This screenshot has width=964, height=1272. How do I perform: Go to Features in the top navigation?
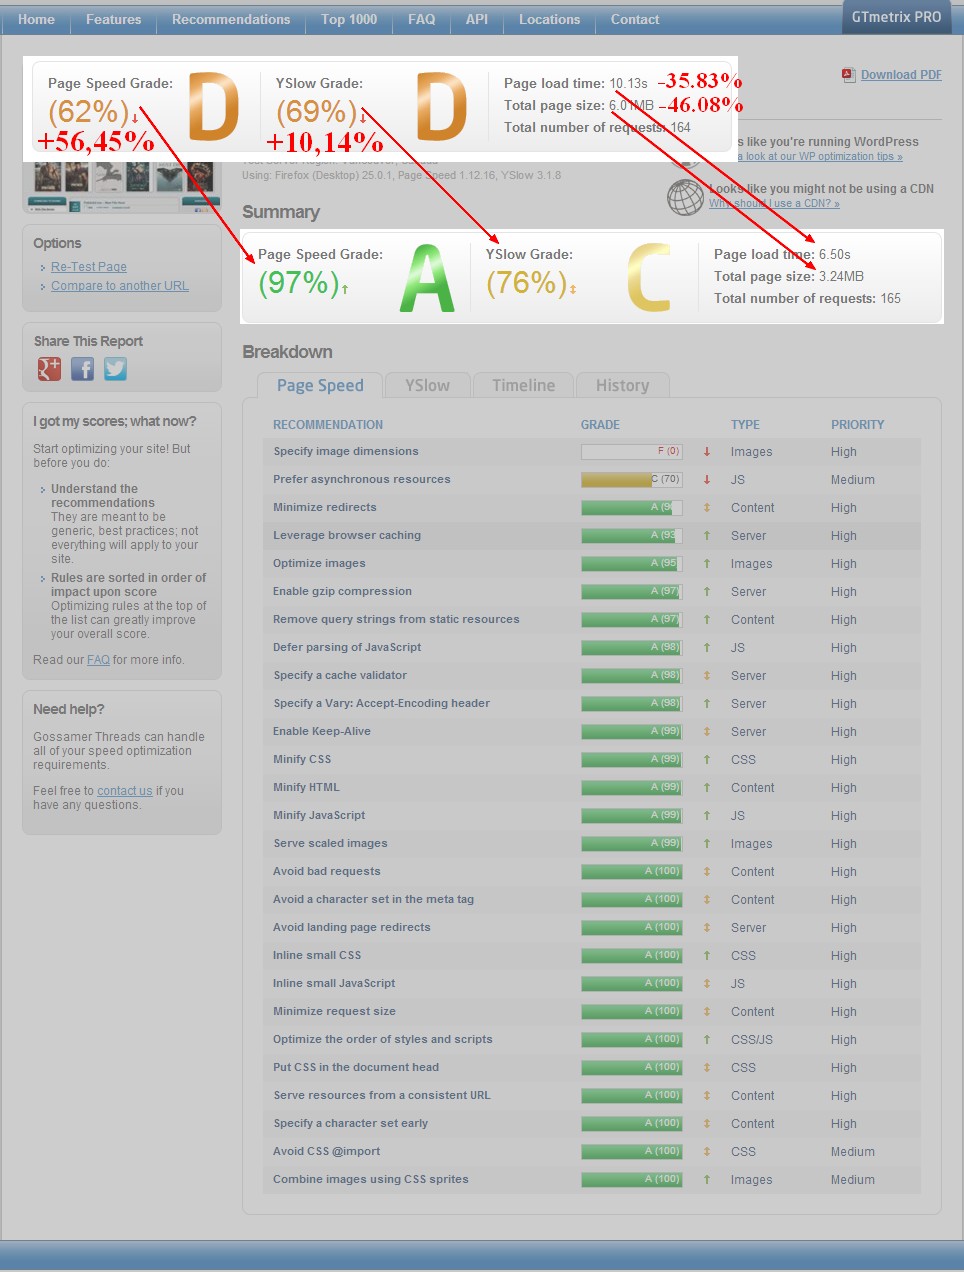point(113,19)
